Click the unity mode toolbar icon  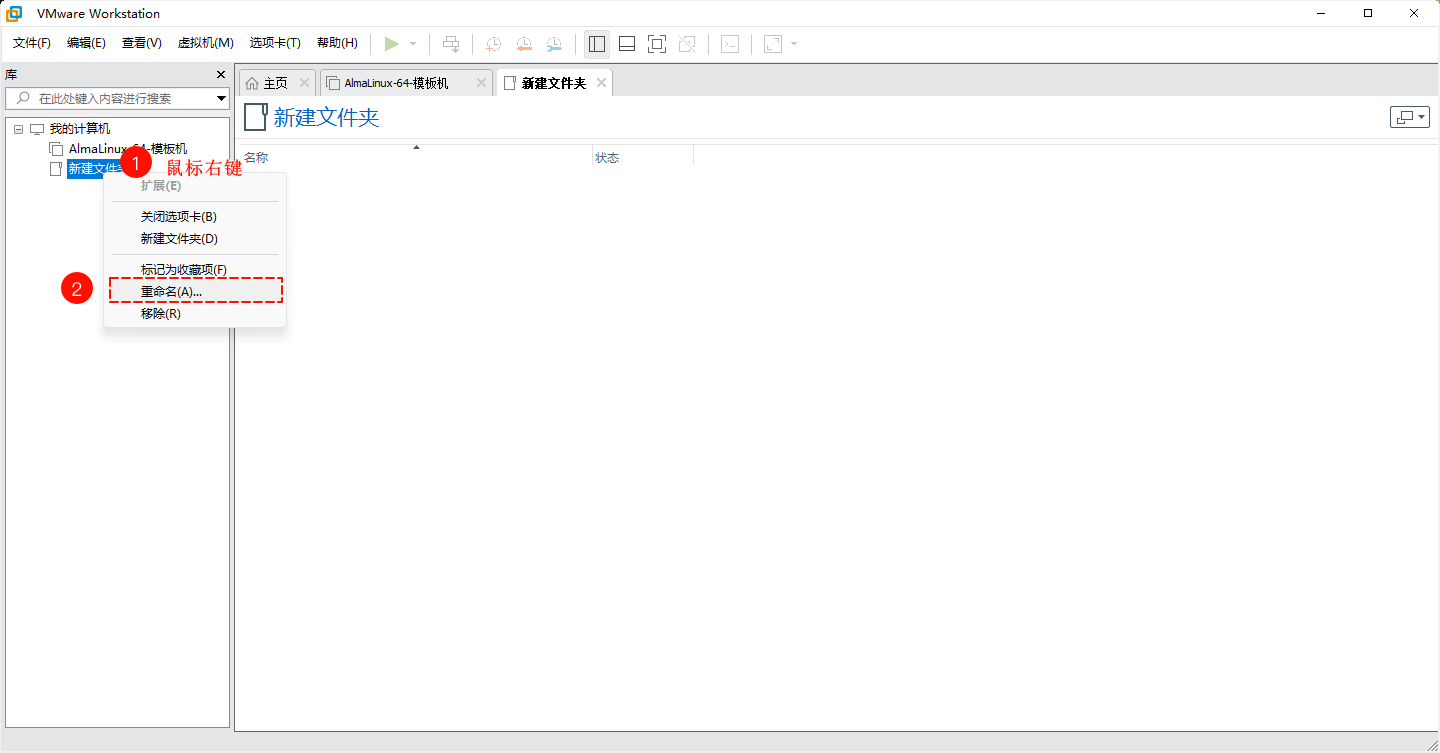coord(686,44)
